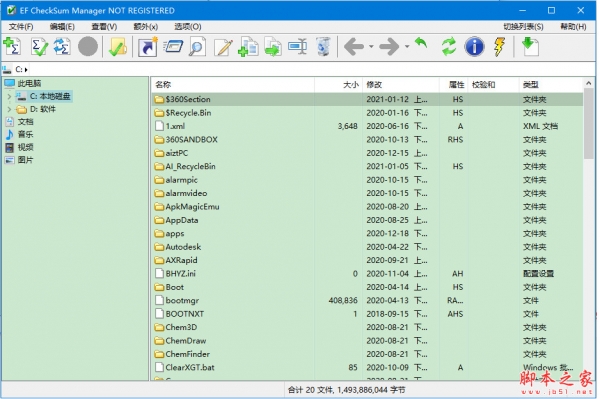Sort by the 类型 column header
The height and width of the screenshot is (399, 600).
(x=551, y=85)
